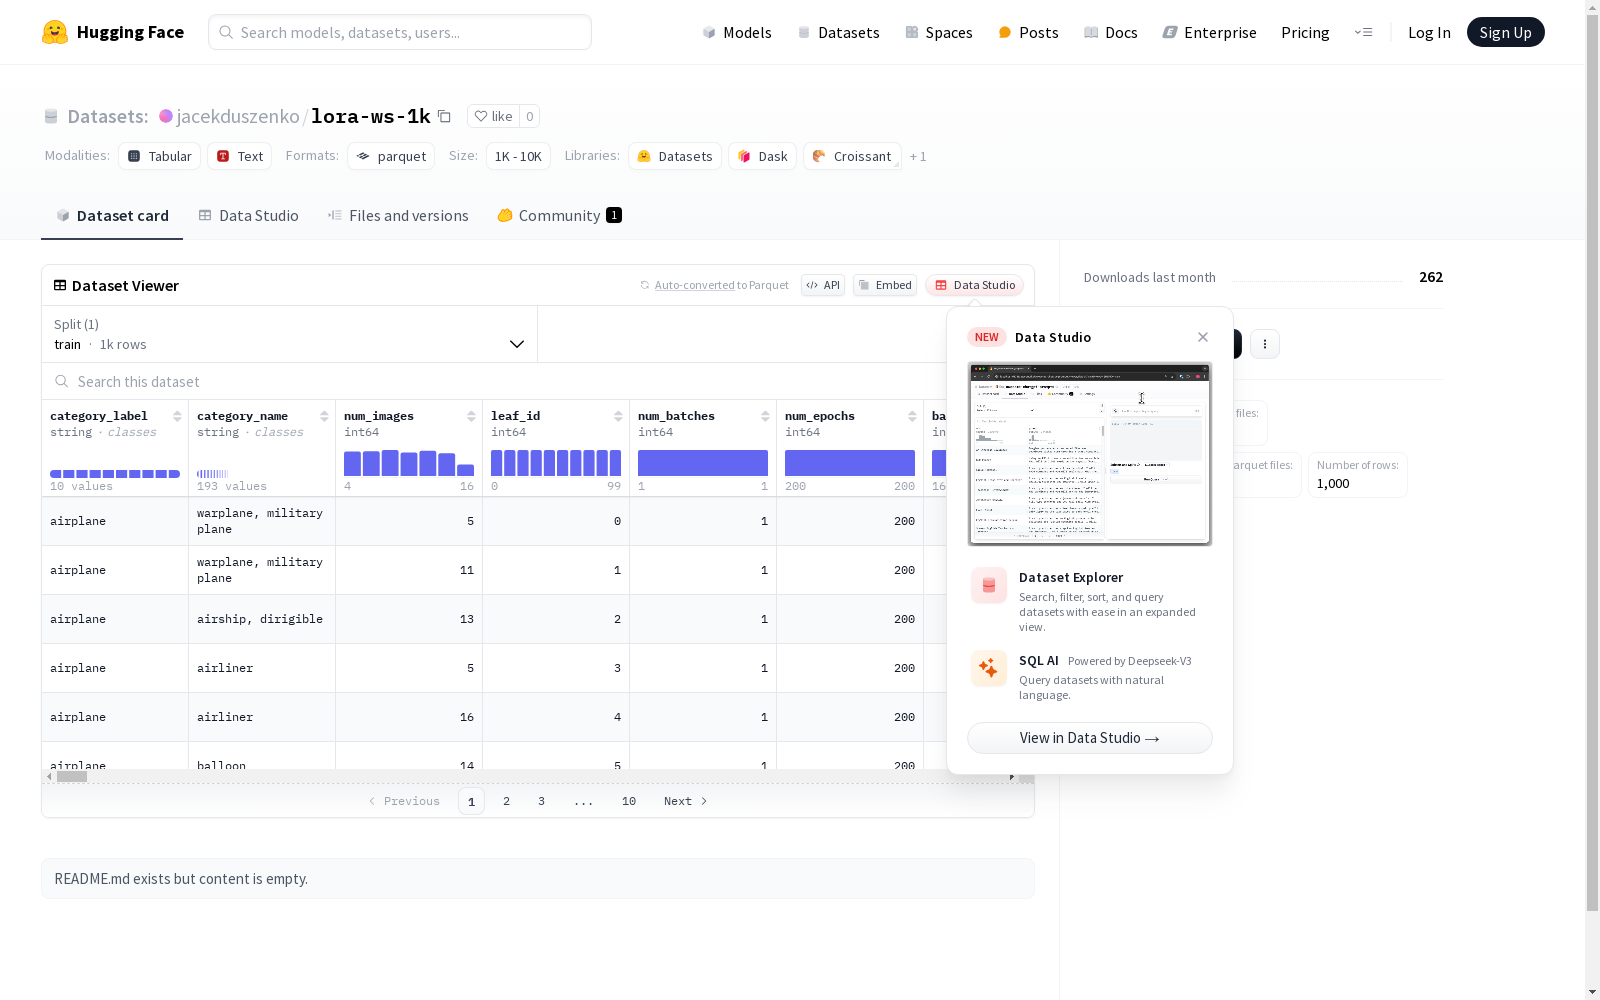
Task: Open Enterprise from the top navigation
Action: click(x=1209, y=32)
